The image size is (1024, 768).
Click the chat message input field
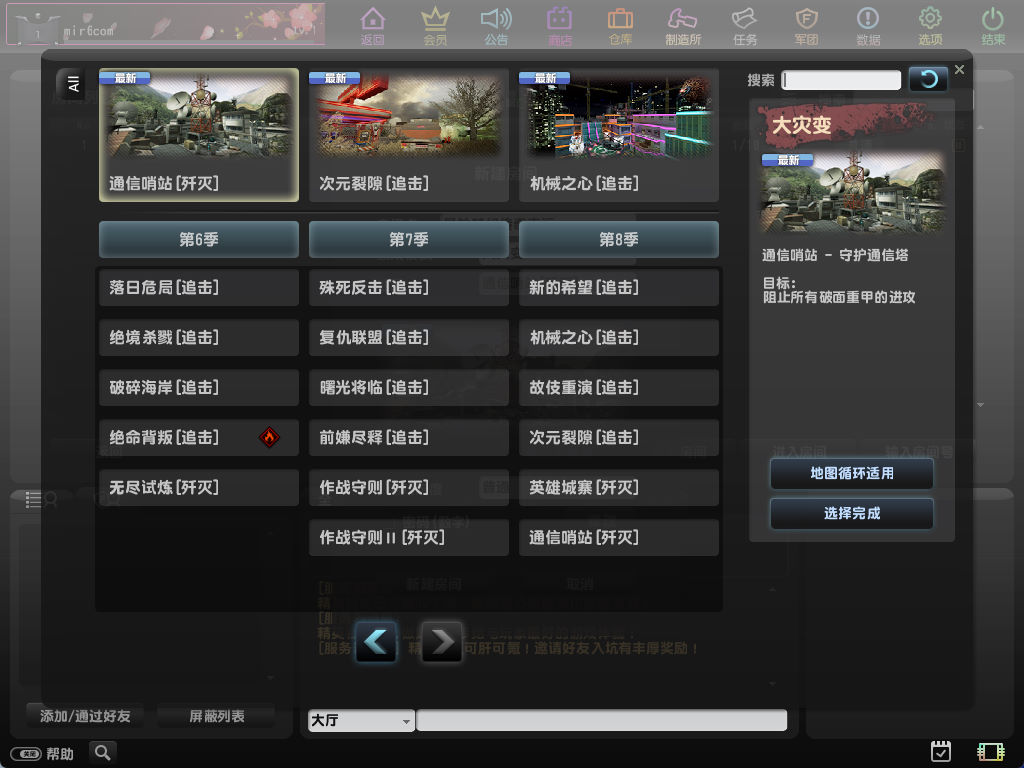tap(601, 720)
